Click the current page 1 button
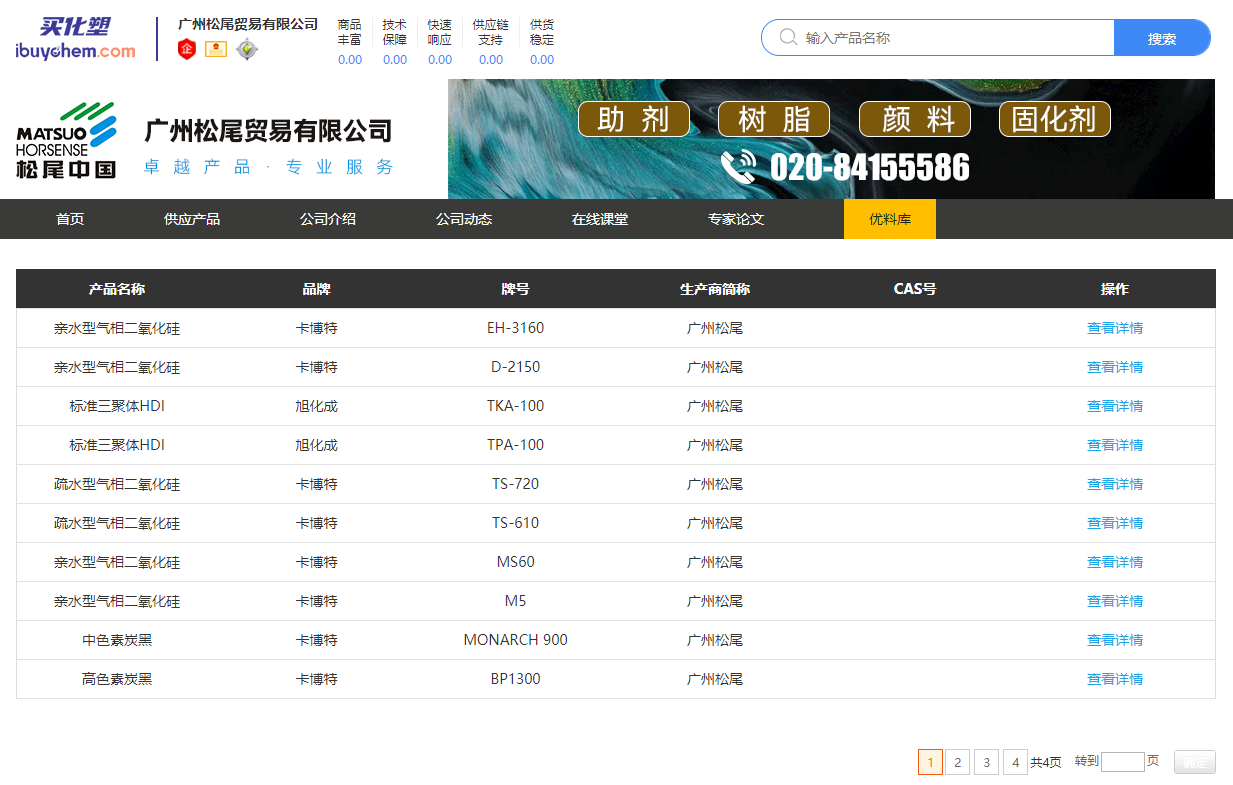 pyautogui.click(x=930, y=762)
